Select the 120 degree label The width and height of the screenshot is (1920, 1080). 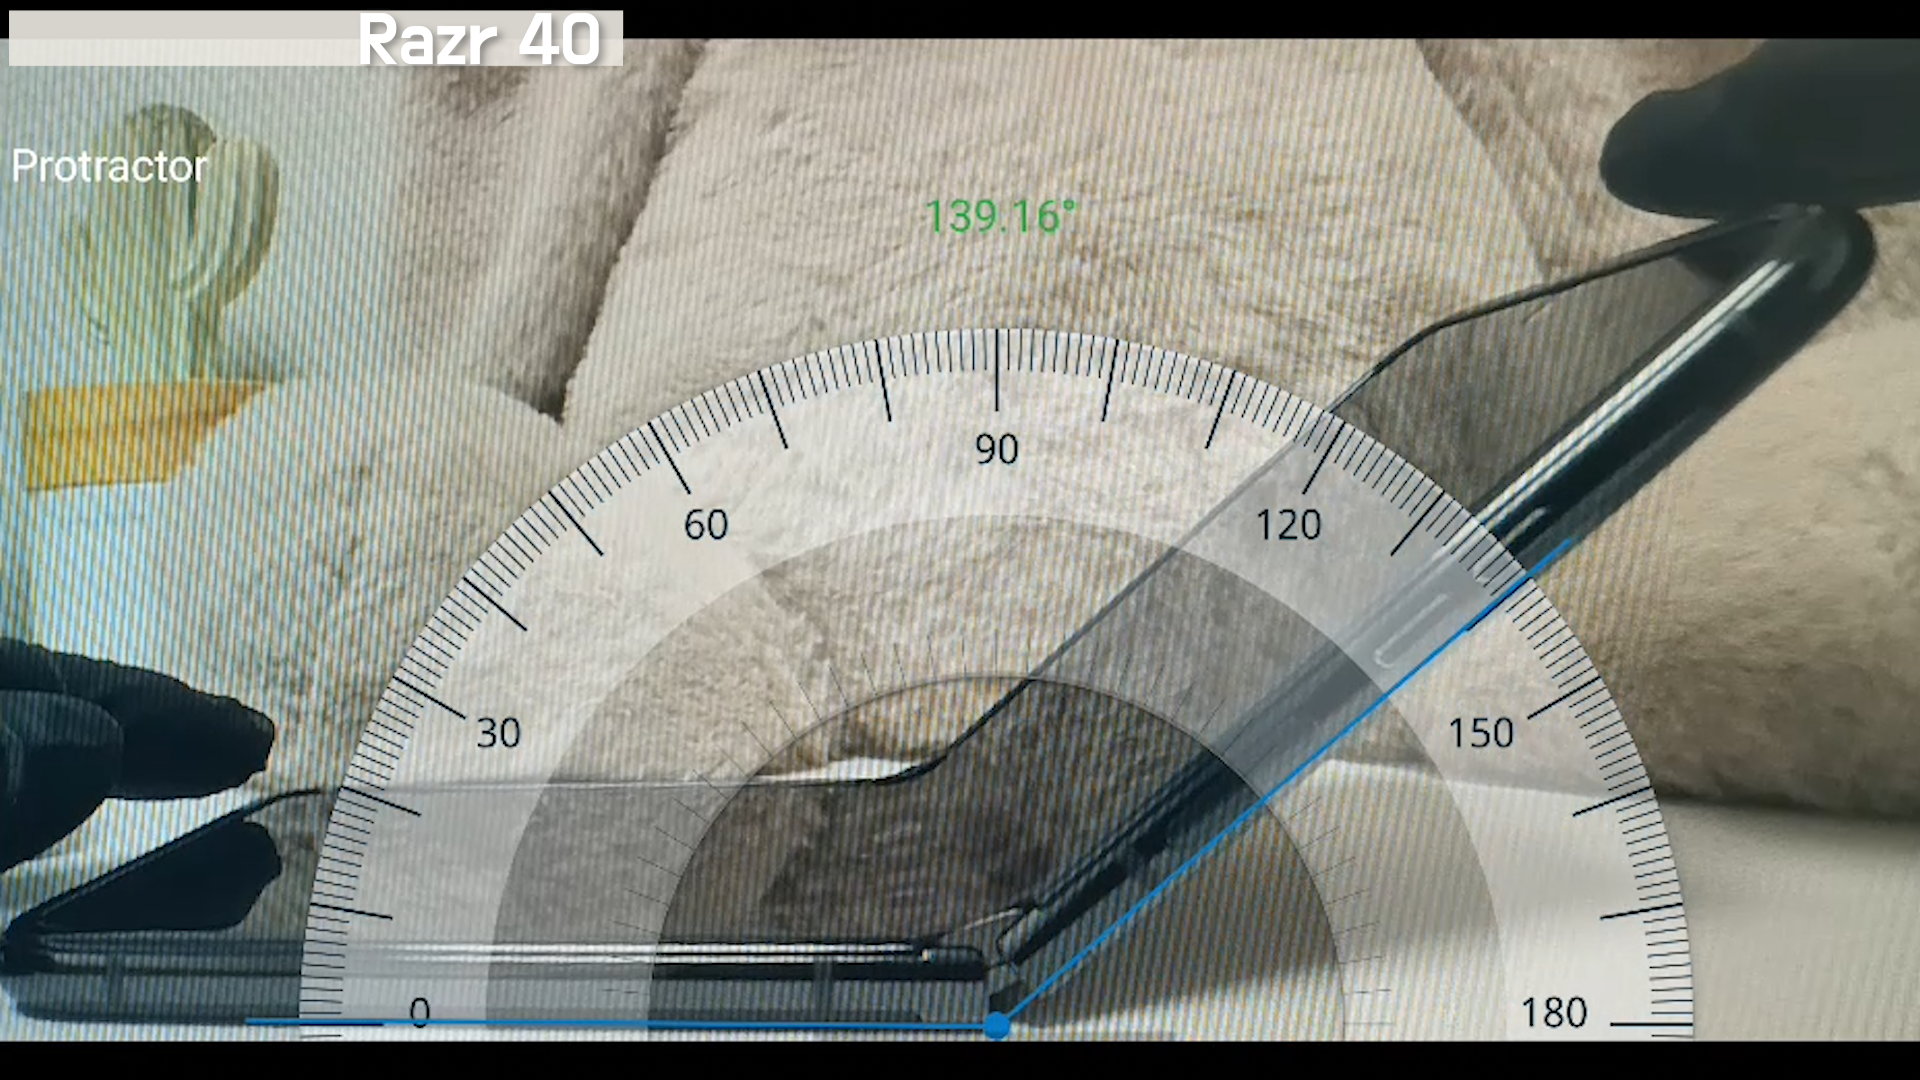[1288, 525]
